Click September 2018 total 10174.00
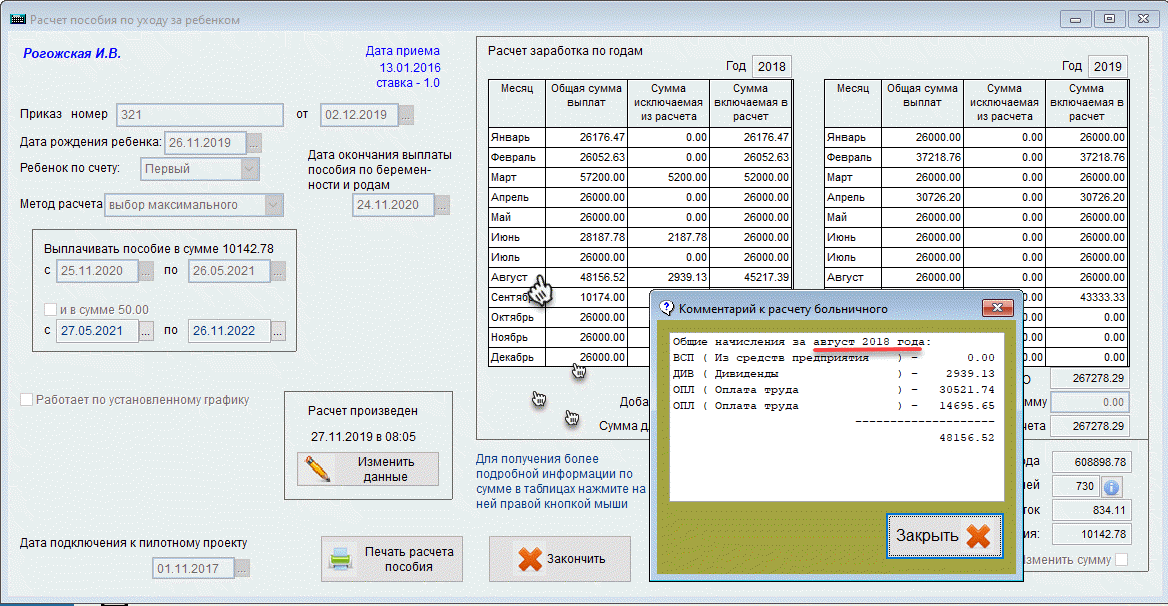The height and width of the screenshot is (606, 1168). point(586,297)
